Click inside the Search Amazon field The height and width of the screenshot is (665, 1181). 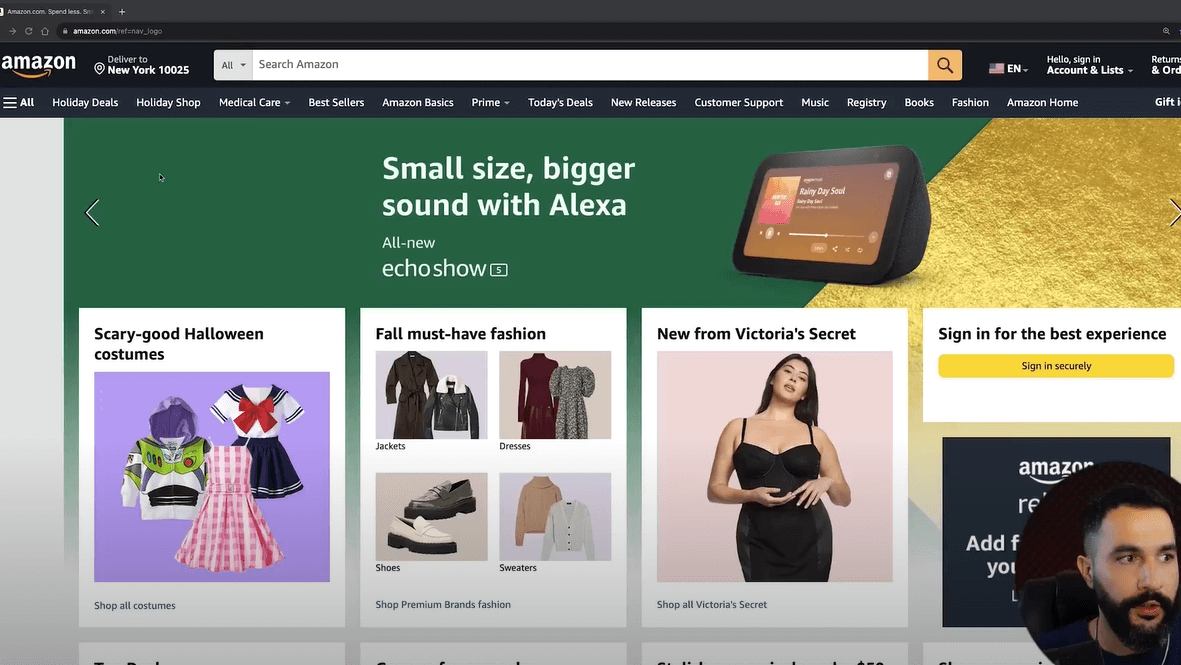point(590,65)
